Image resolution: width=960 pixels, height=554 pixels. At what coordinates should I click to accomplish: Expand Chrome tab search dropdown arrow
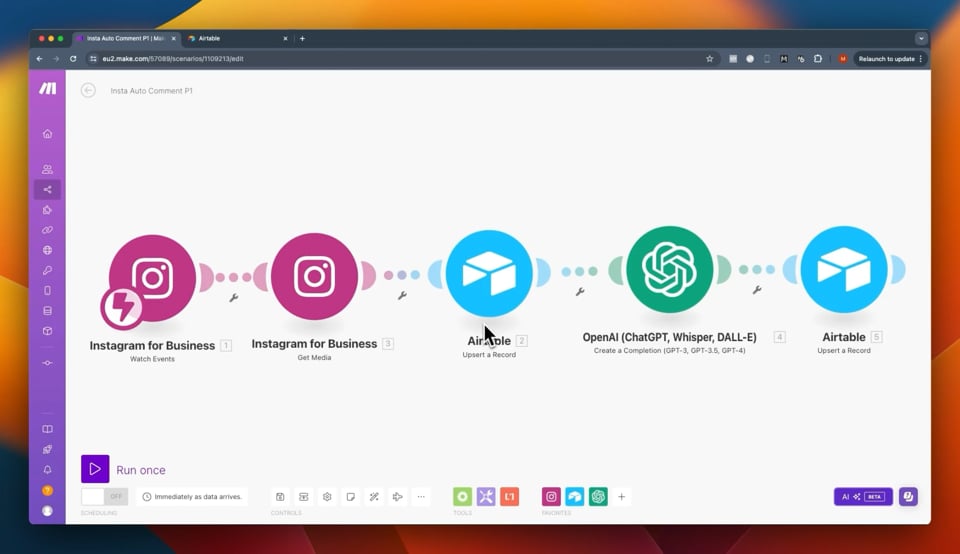point(921,38)
